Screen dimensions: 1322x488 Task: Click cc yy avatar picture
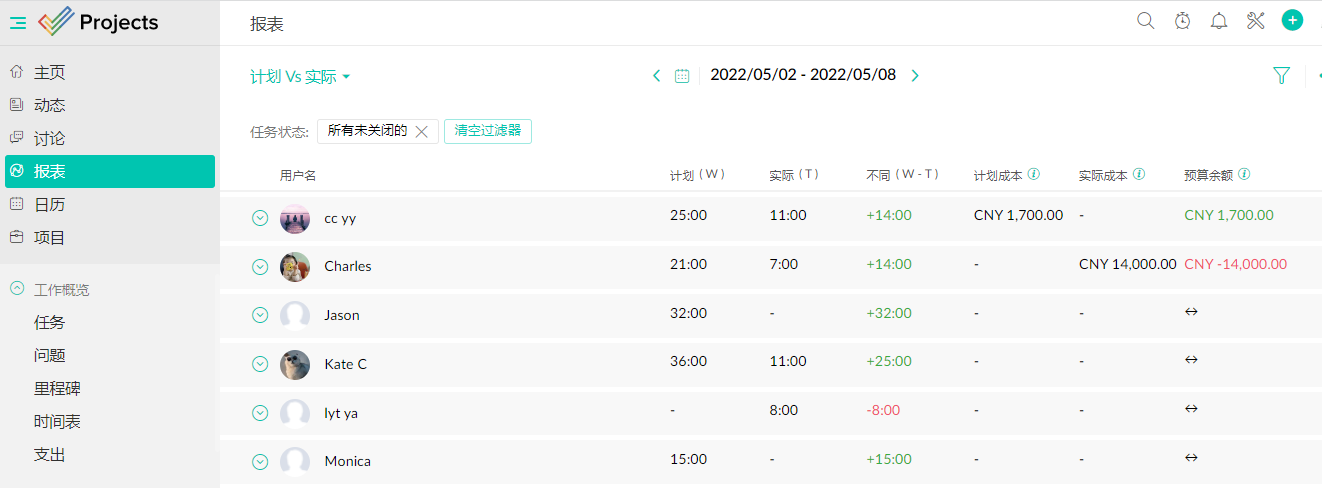pos(295,218)
